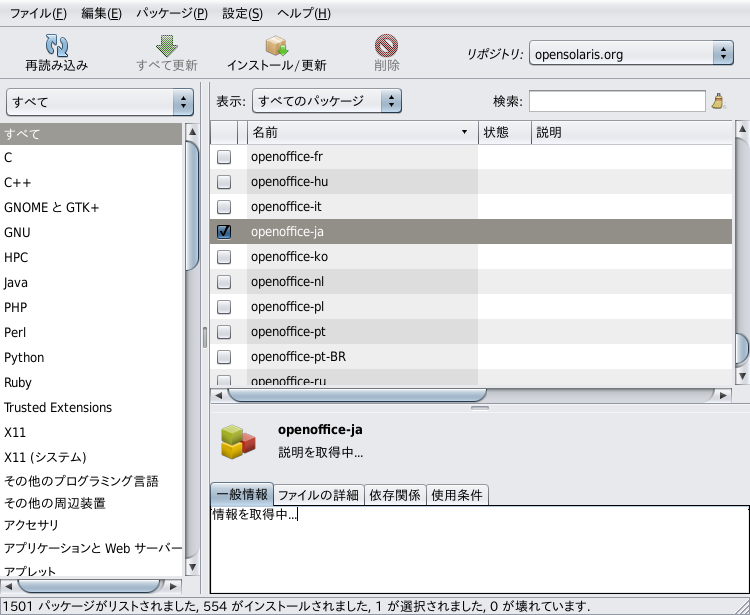Click the インストール/更新 package icon
Screen dimensions: 750x615
point(276,46)
